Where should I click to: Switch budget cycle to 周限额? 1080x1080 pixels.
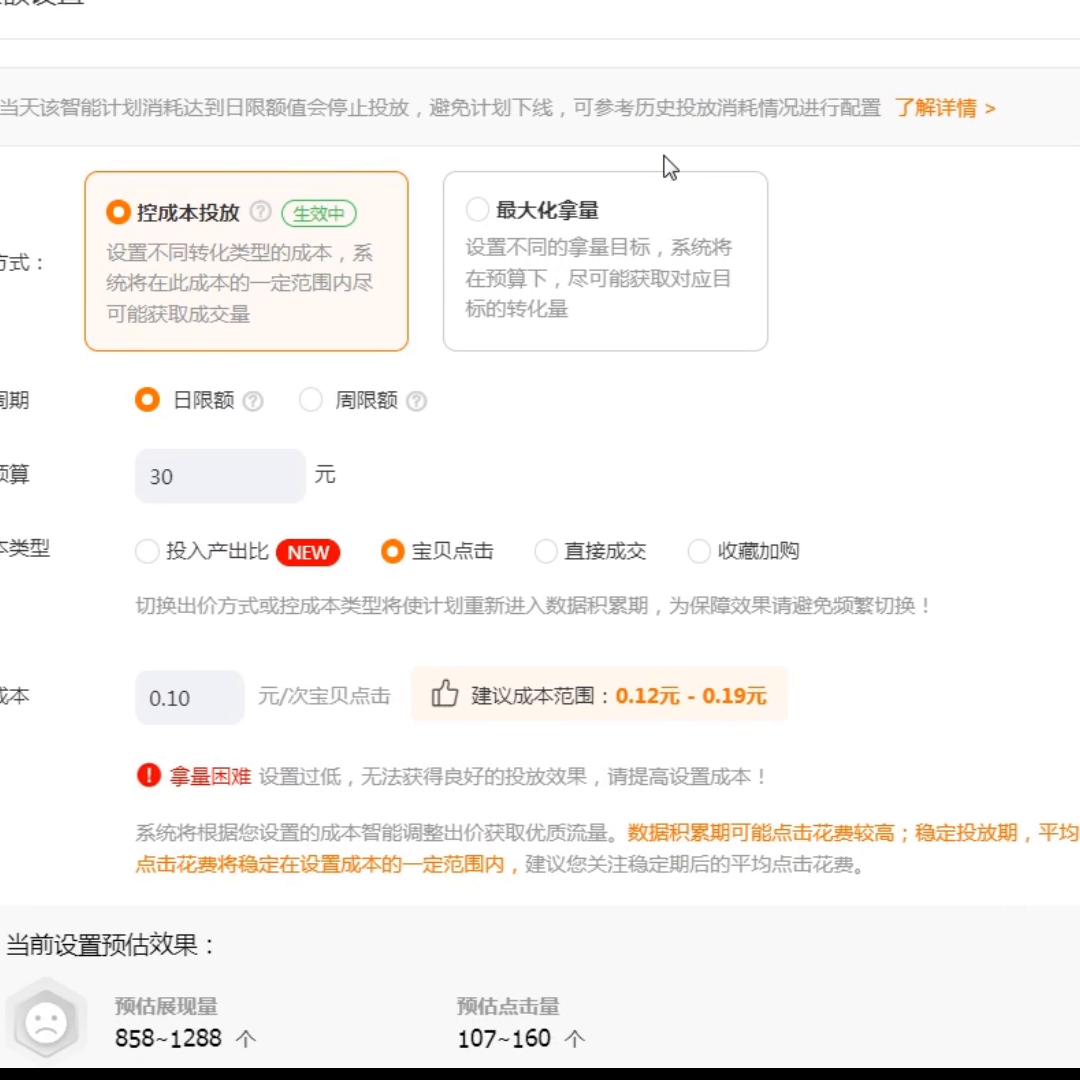pyautogui.click(x=311, y=400)
